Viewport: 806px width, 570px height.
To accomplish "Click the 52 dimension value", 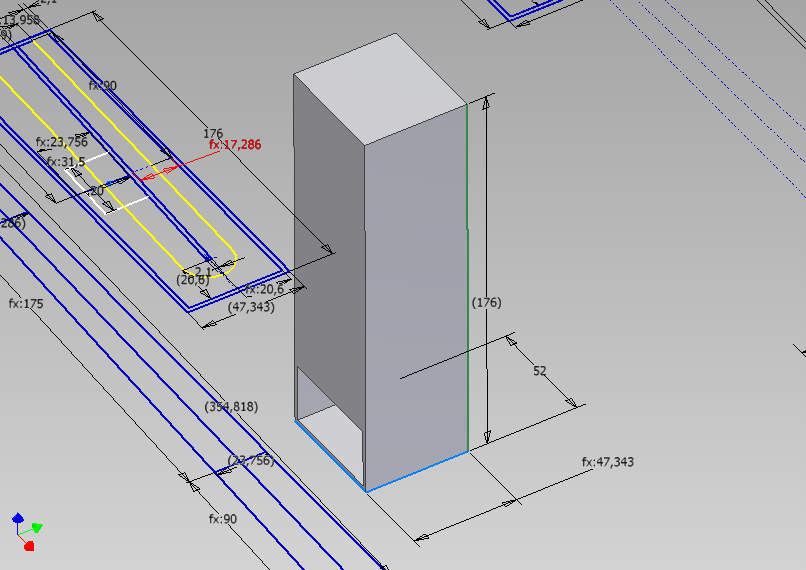I will [x=539, y=371].
